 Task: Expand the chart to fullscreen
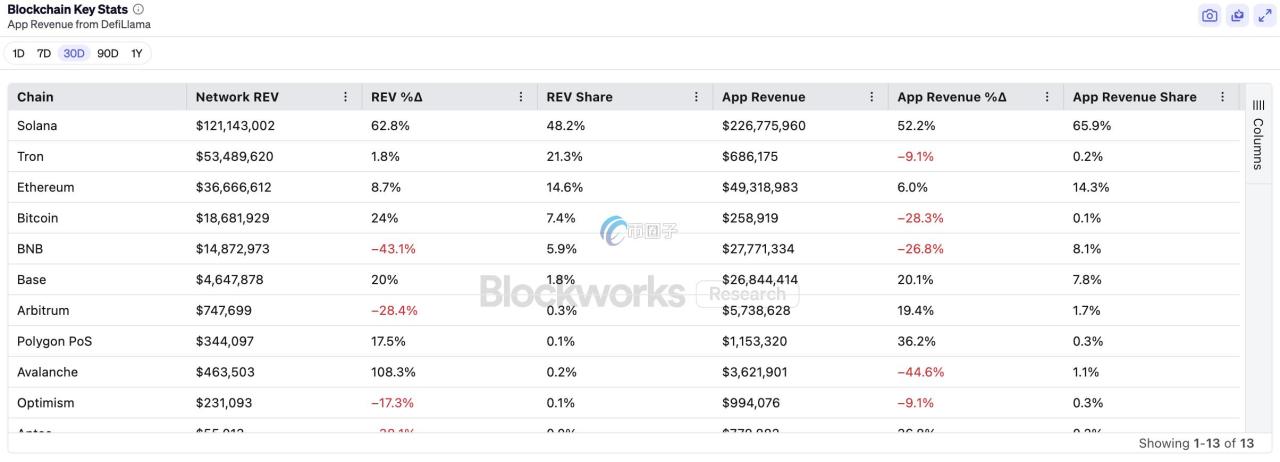(1265, 15)
